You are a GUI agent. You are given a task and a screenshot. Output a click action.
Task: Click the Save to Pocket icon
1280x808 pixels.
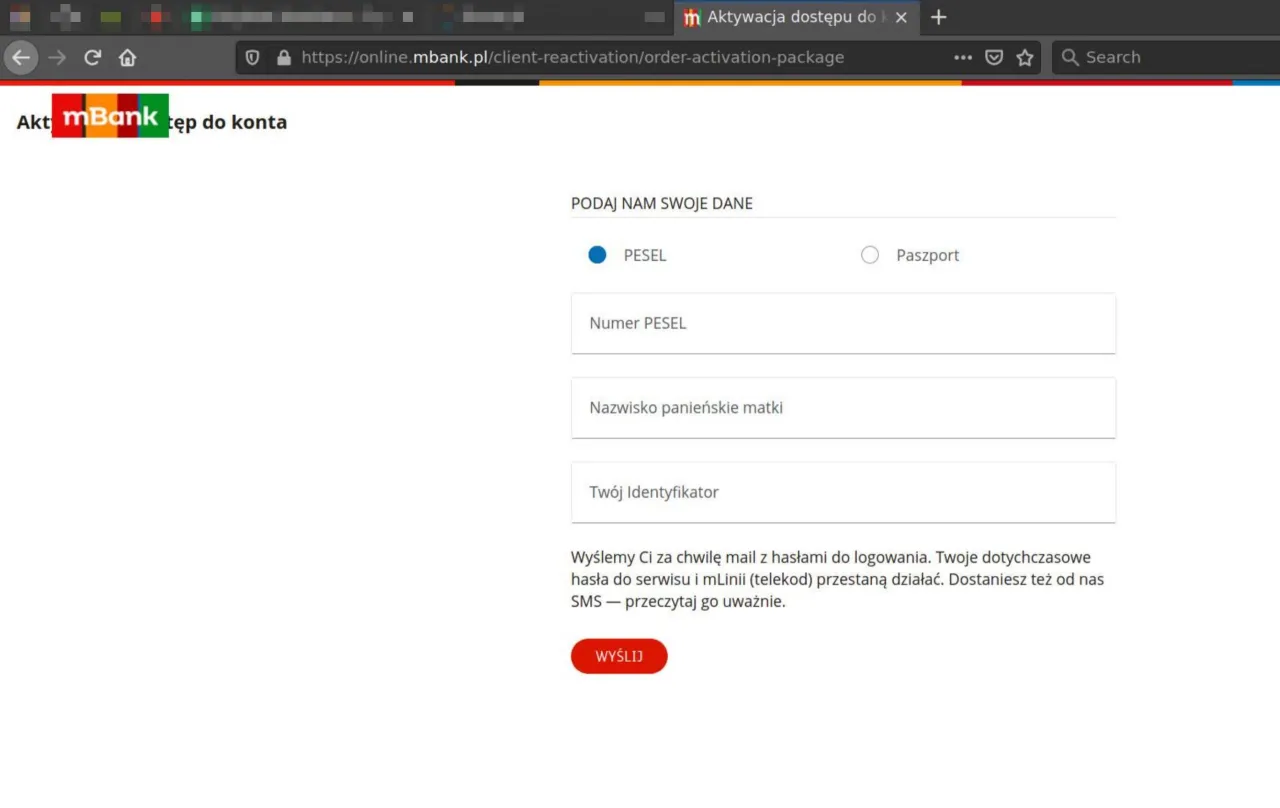coord(994,57)
